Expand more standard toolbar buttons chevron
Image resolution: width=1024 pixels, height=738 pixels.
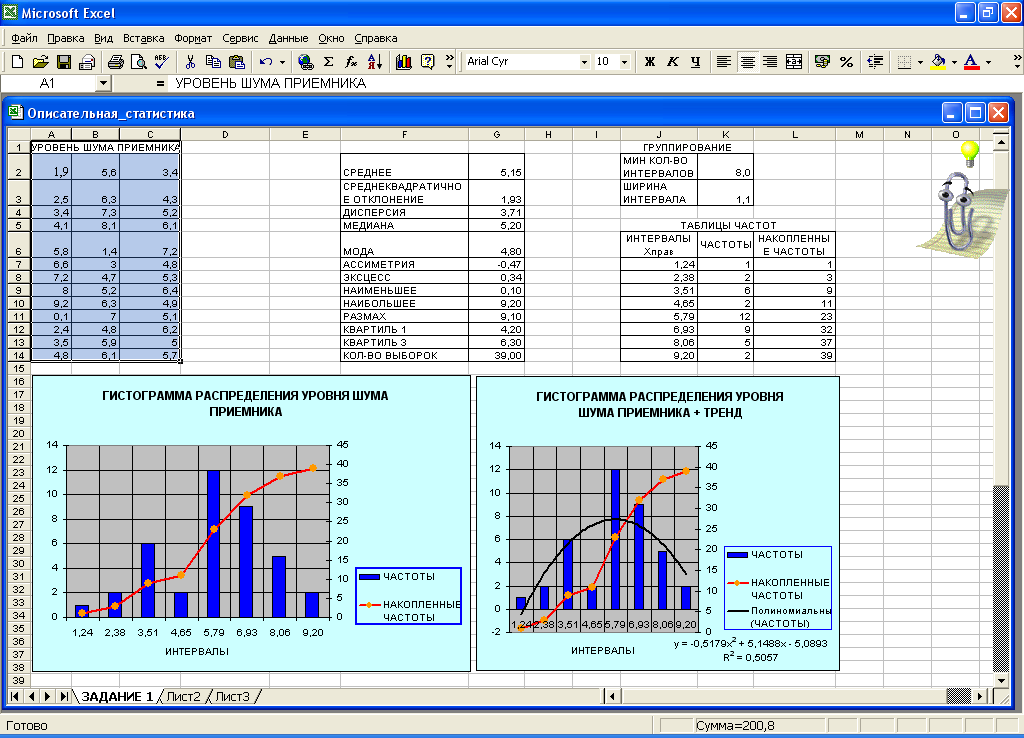click(449, 61)
